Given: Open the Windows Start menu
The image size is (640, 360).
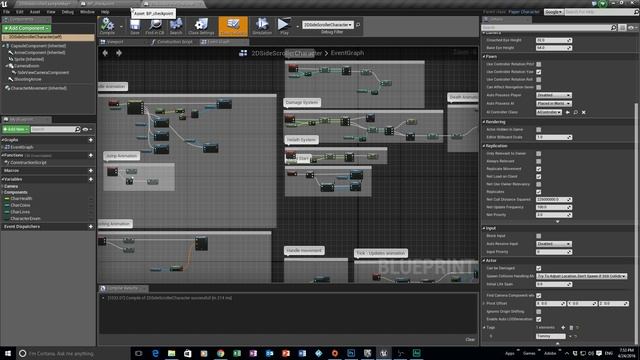Looking at the screenshot, I should pos(8,353).
